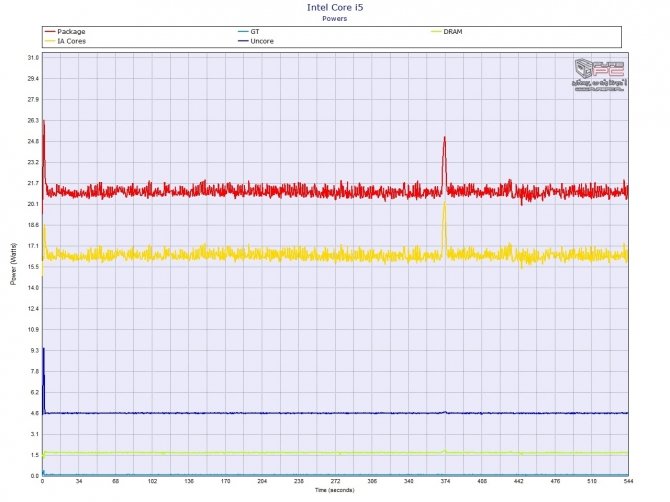This screenshot has height=502, width=670.
Task: Click the red Package line swatch in legend
Action: (x=50, y=32)
